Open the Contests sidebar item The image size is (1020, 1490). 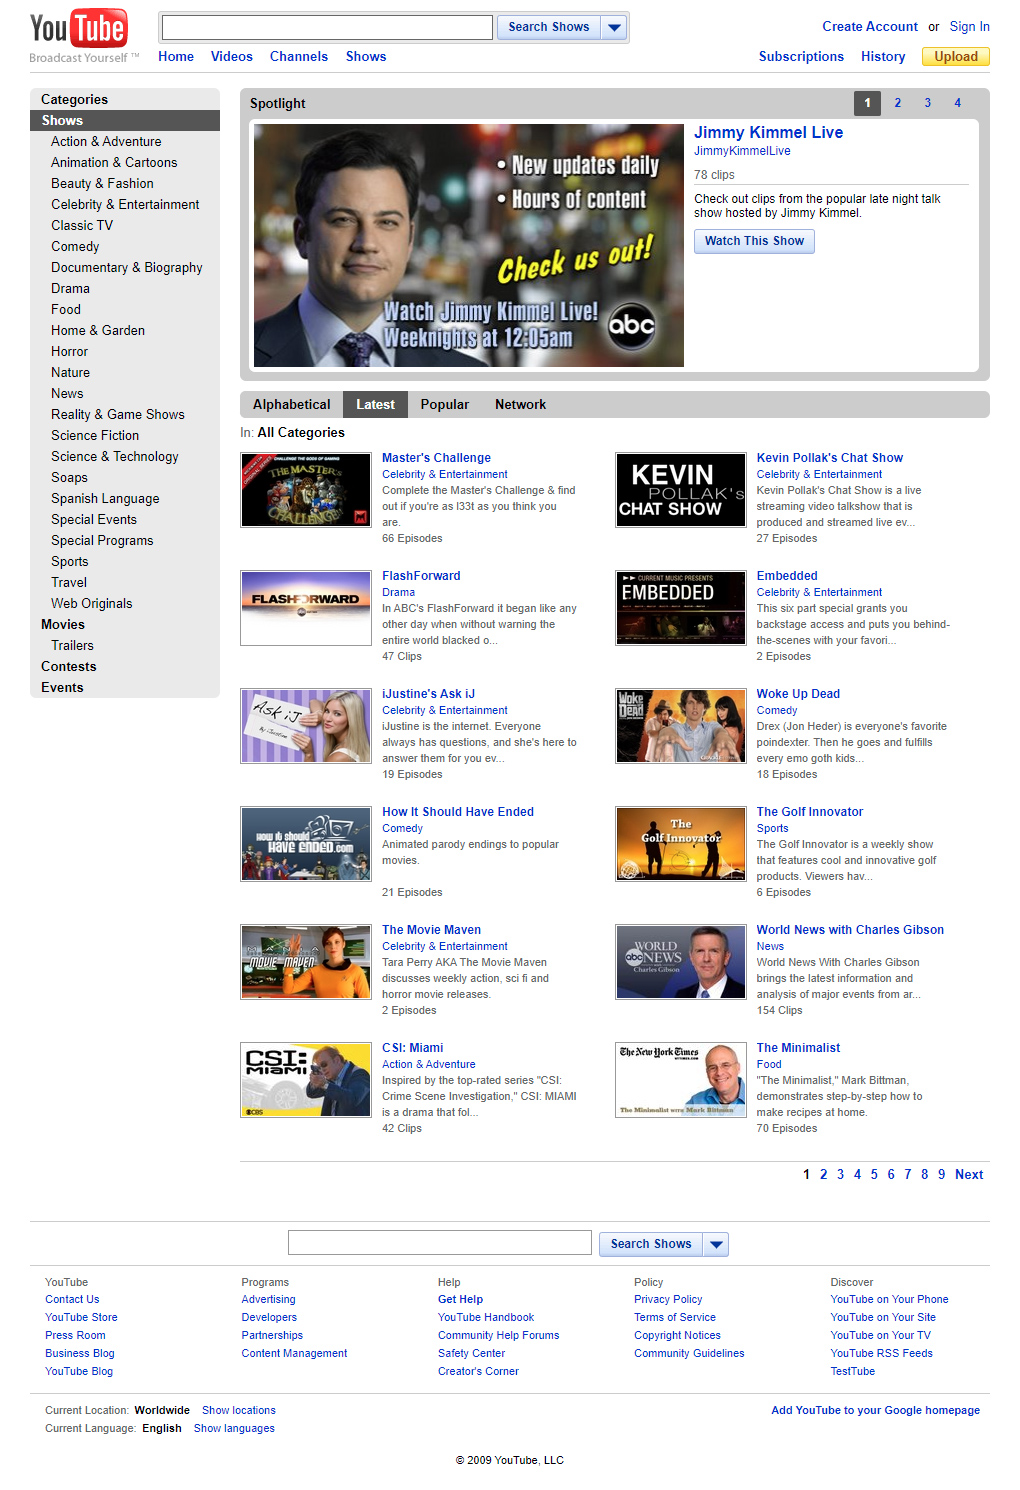[x=69, y=667]
